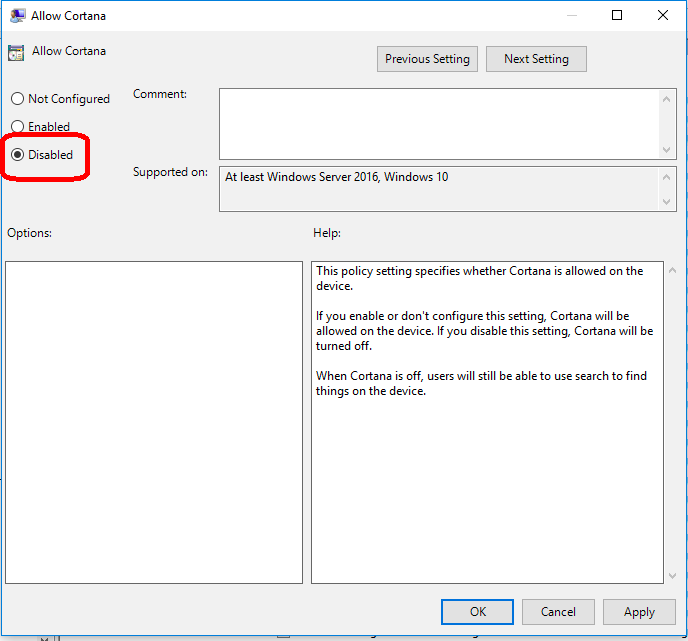Close the Allow Cortana dialog
The image size is (688, 641).
pyautogui.click(x=663, y=15)
